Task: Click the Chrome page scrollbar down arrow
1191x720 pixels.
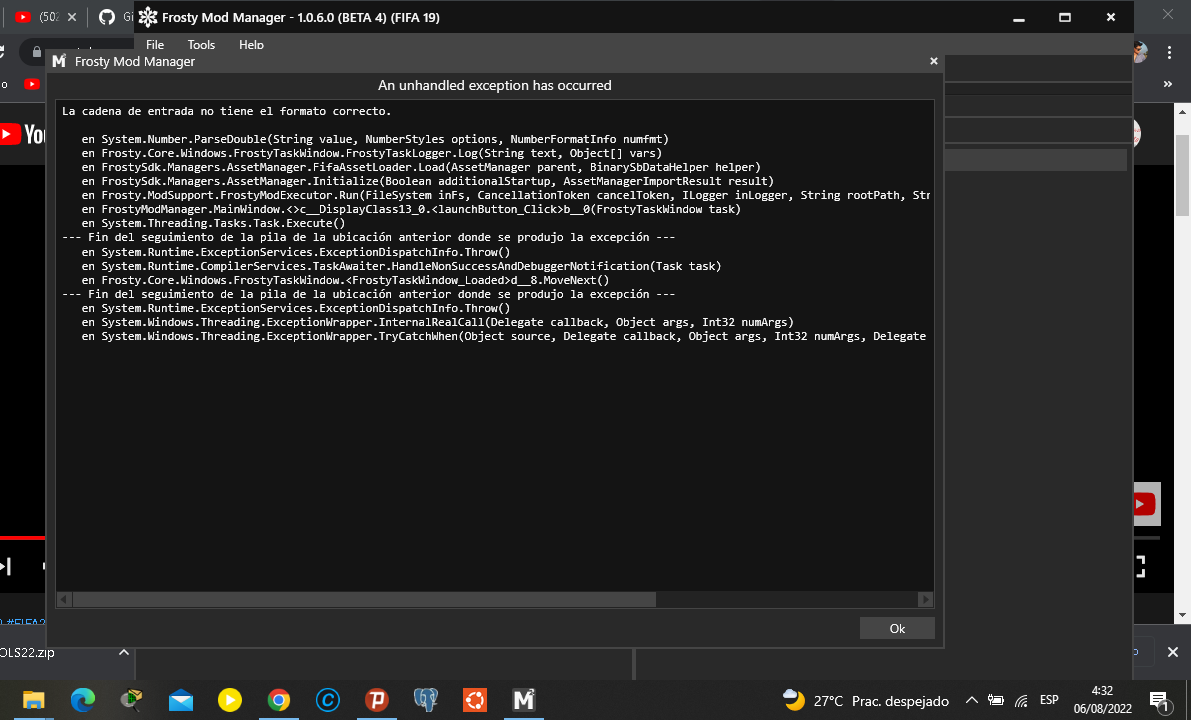Action: pos(1183,615)
